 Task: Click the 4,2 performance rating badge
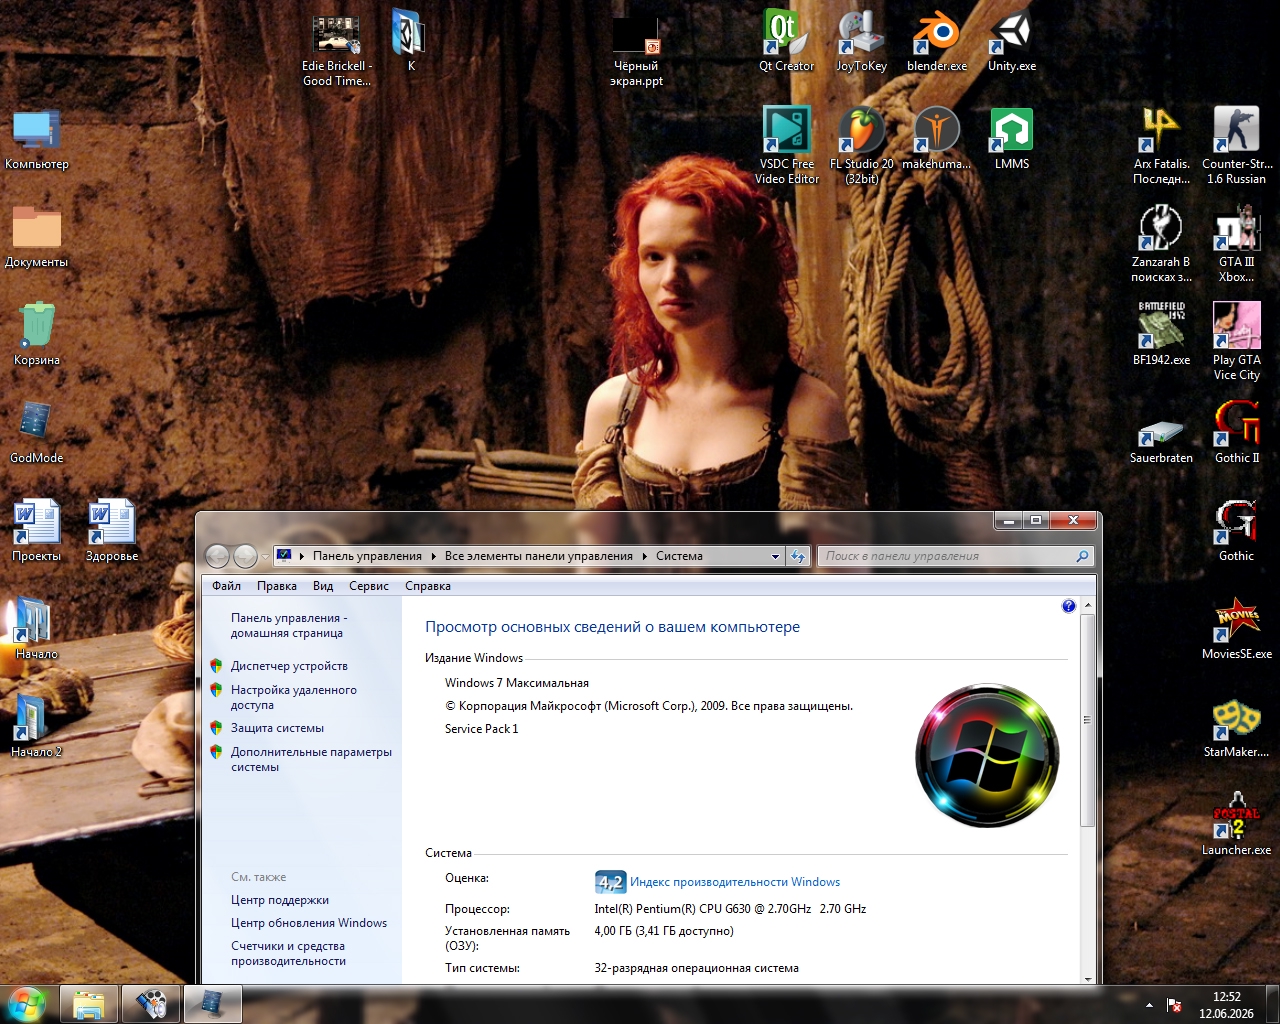point(610,882)
